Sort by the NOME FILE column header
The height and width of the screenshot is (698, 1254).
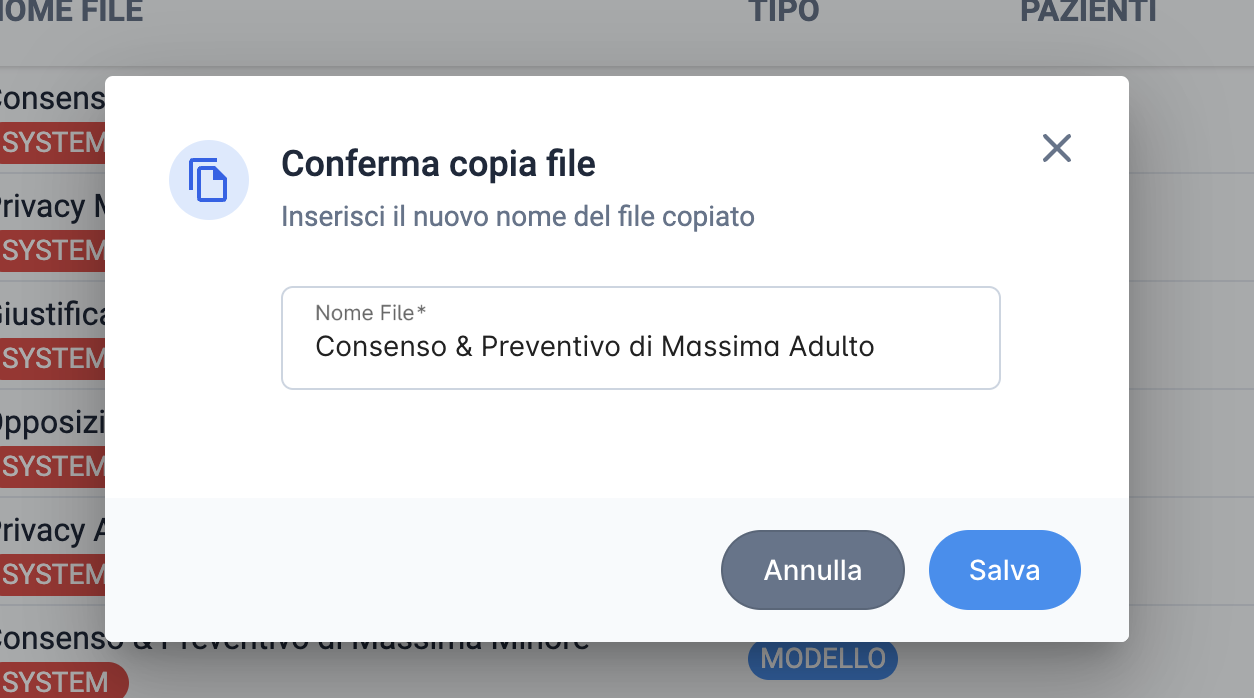pyautogui.click(x=70, y=11)
